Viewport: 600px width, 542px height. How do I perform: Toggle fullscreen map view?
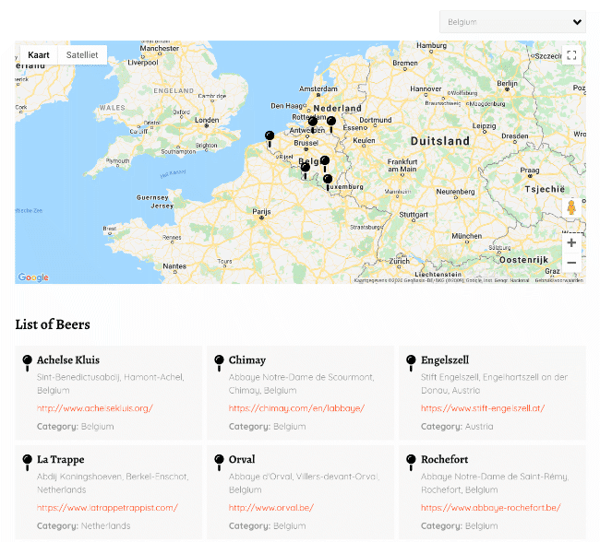click(571, 55)
